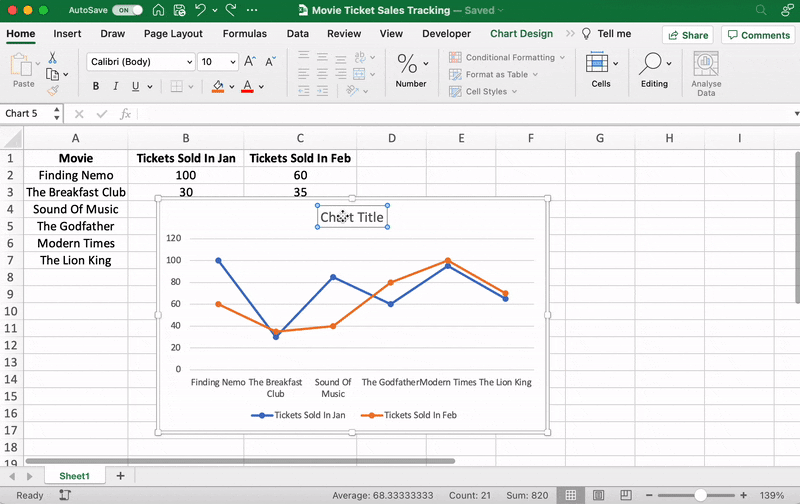Viewport: 800px width, 504px height.
Task: Click the horizontal scrollbar
Action: pos(240,461)
